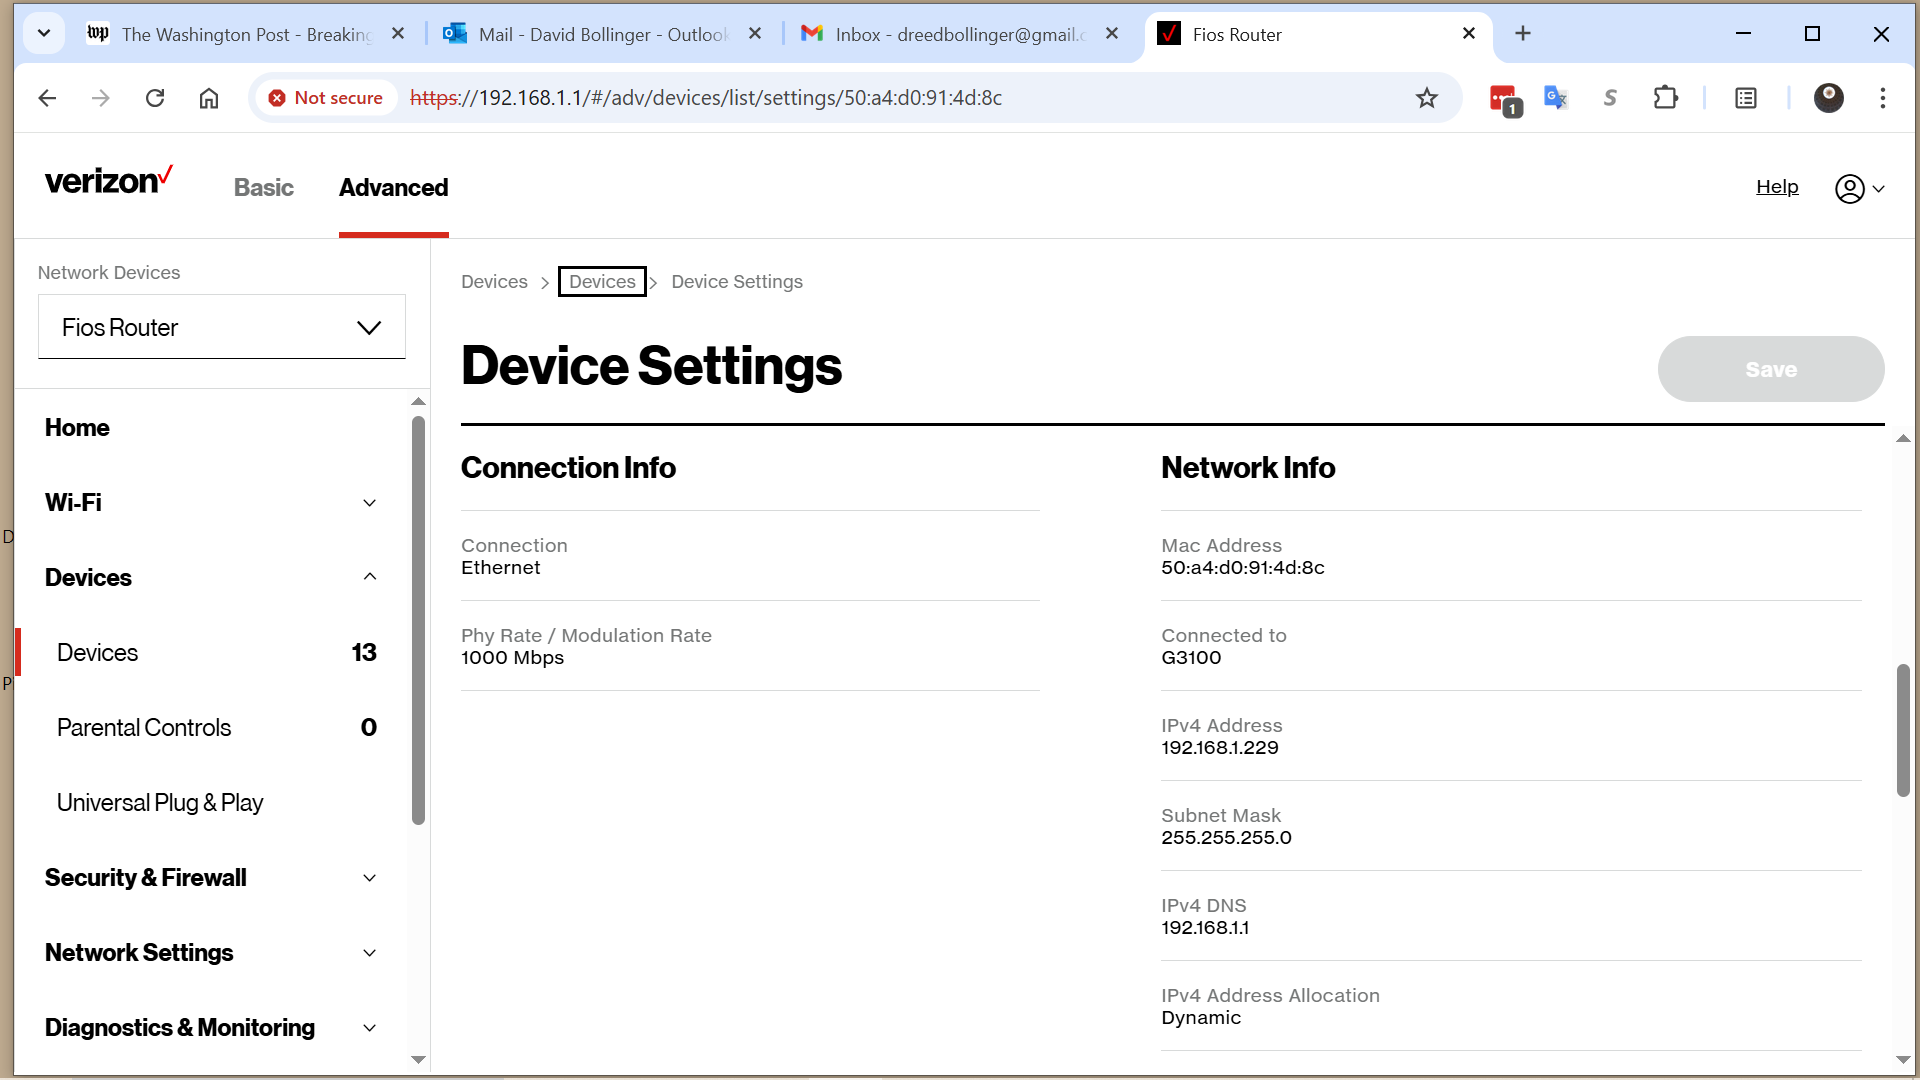Close the Fios Router tab

tap(1469, 33)
